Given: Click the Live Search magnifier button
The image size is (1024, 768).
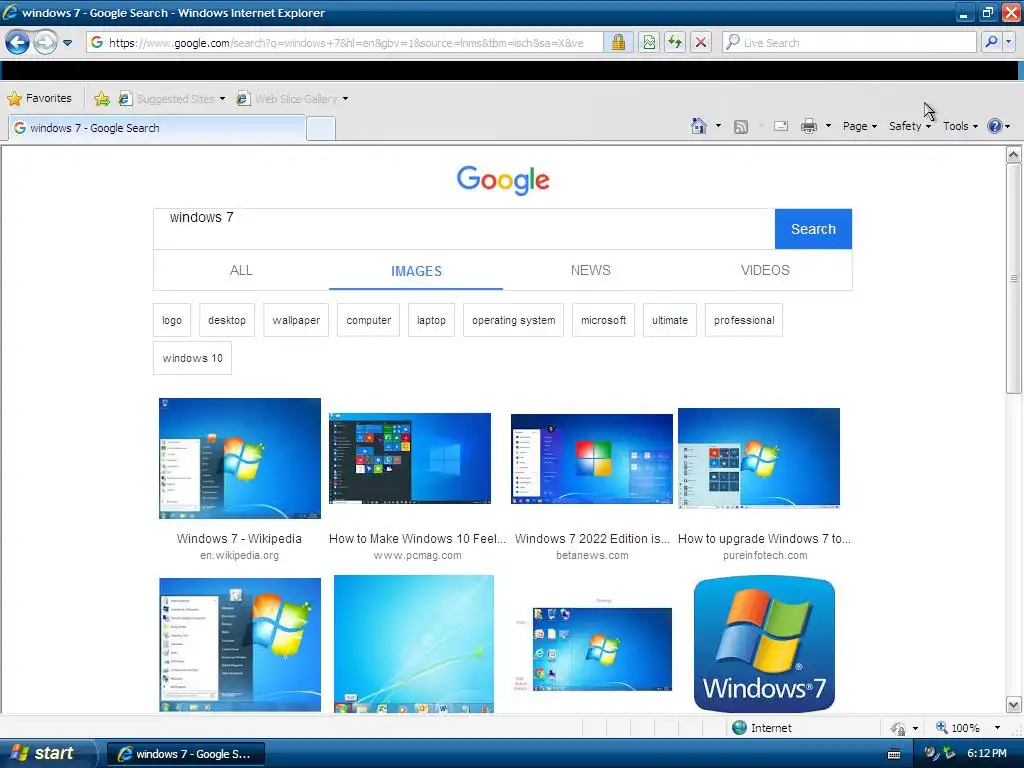Looking at the screenshot, I should point(991,42).
